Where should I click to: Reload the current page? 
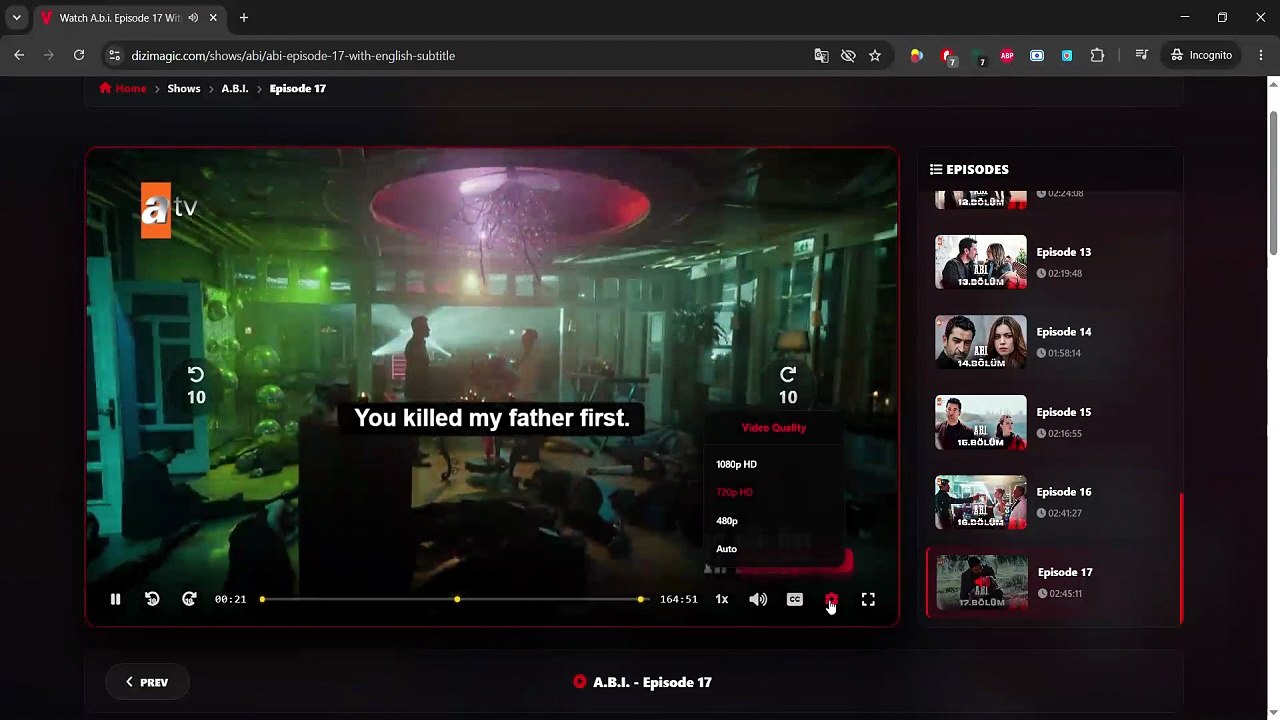pos(79,55)
